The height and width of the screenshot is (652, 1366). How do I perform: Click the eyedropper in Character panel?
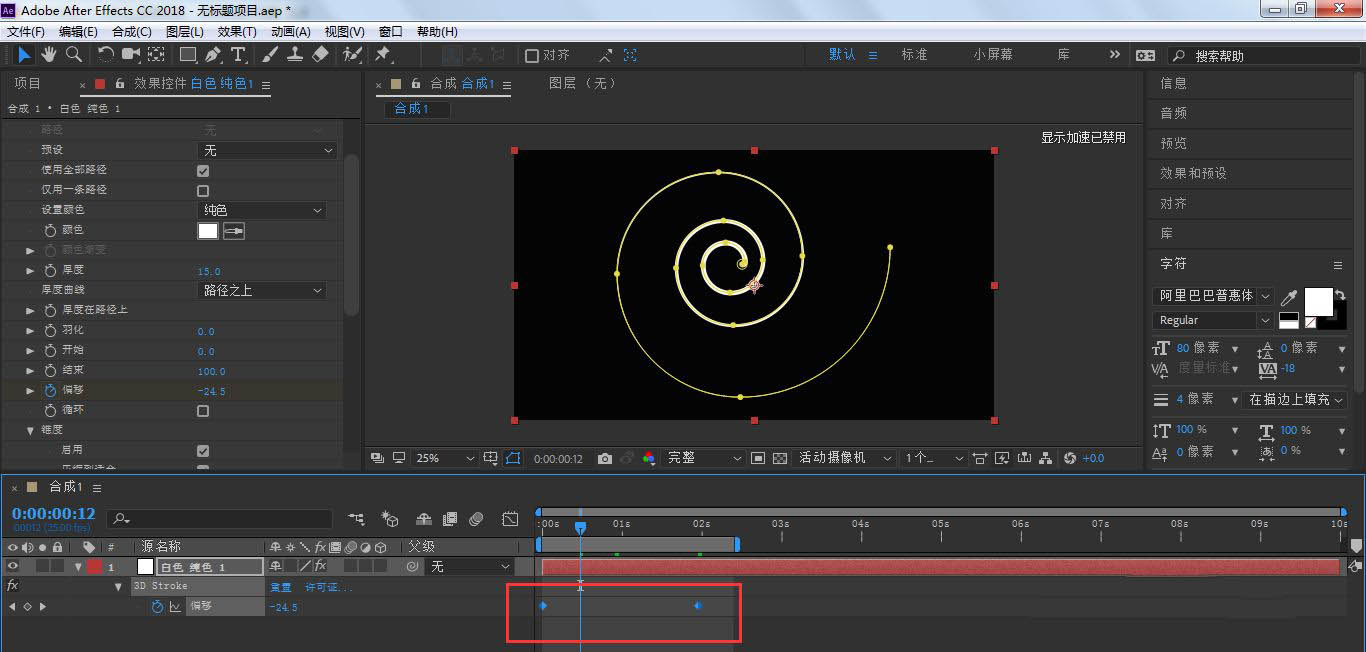point(1290,297)
